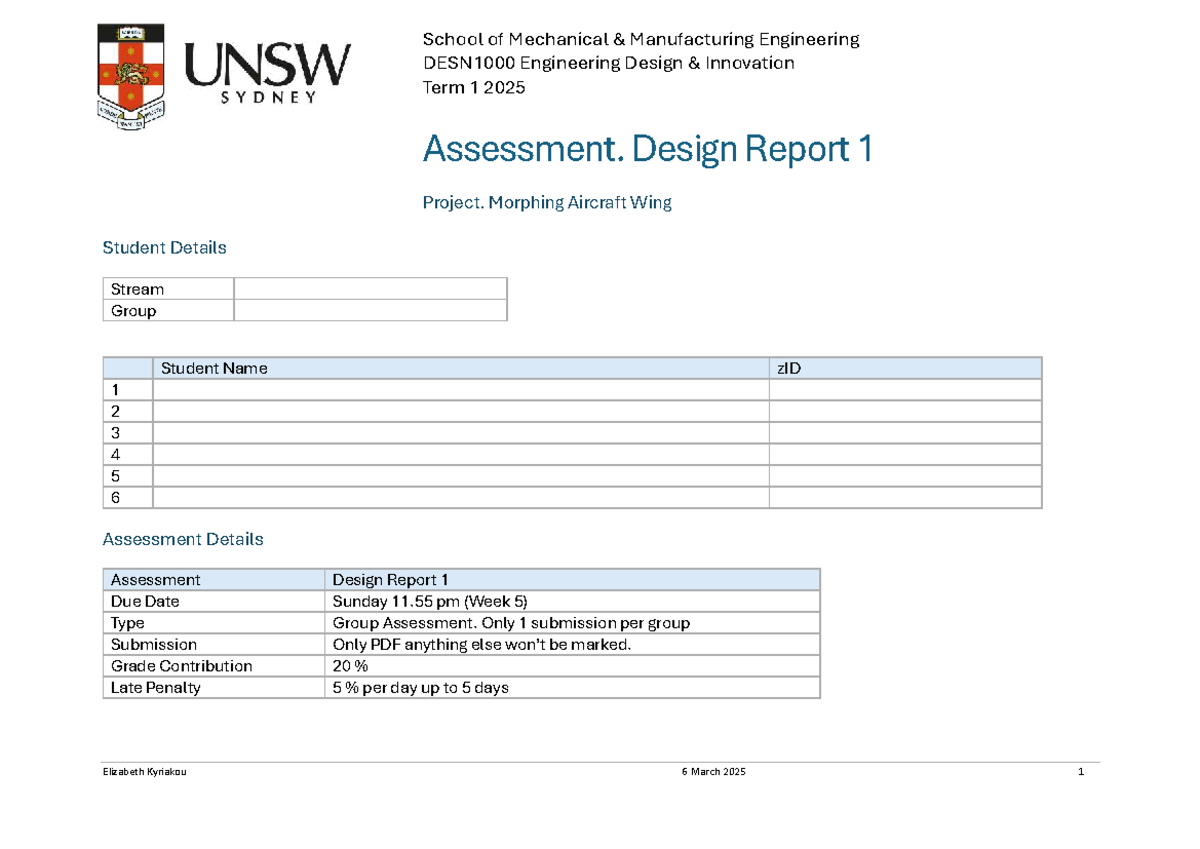Click the Student Name cell in row 6
Image resolution: width=1200 pixels, height=849 pixels.
461,498
